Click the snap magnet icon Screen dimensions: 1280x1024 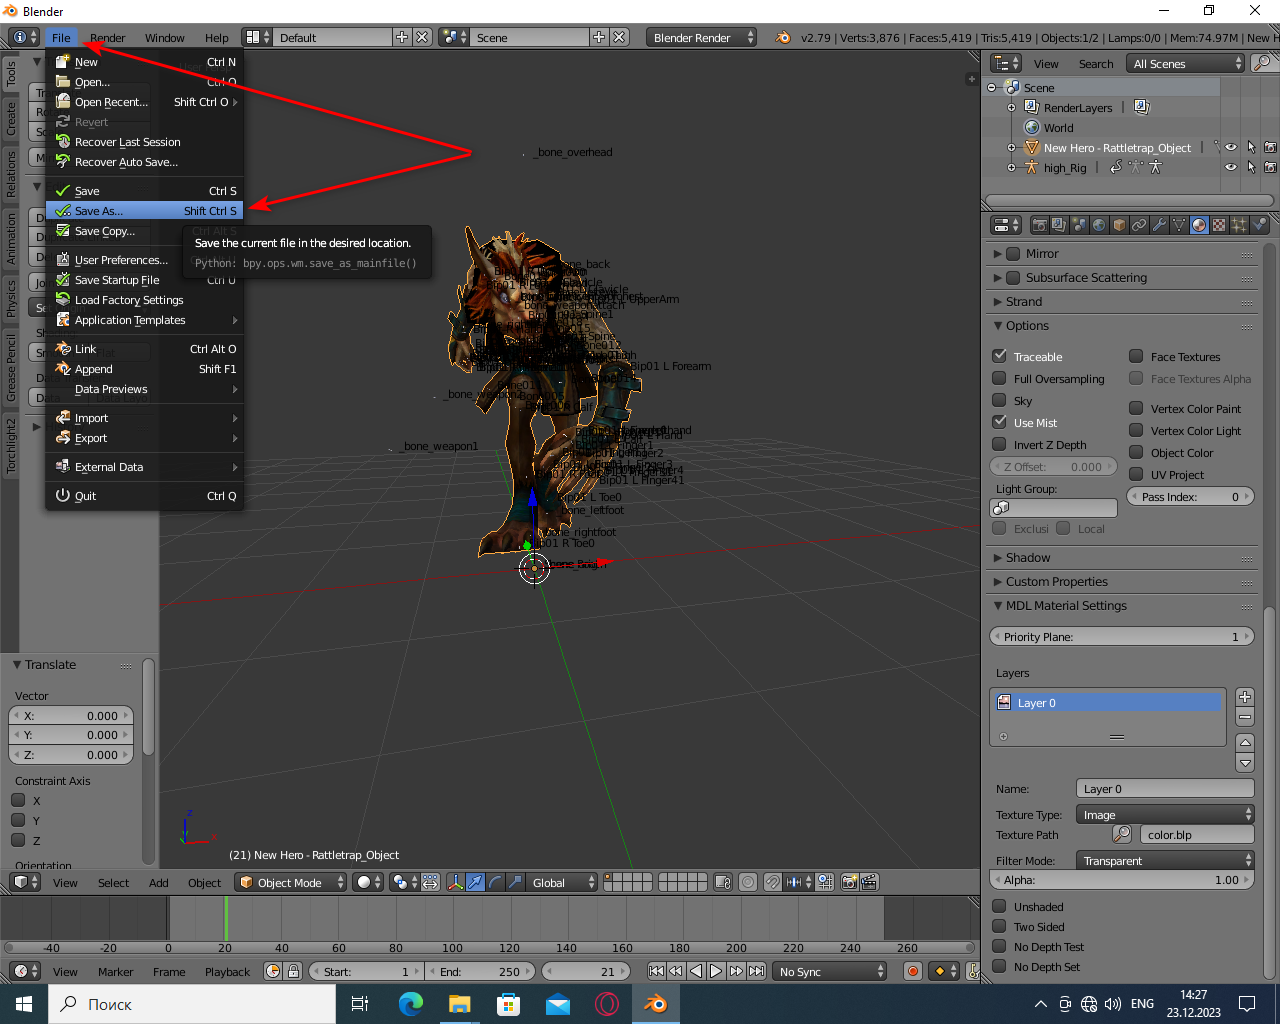pos(772,882)
